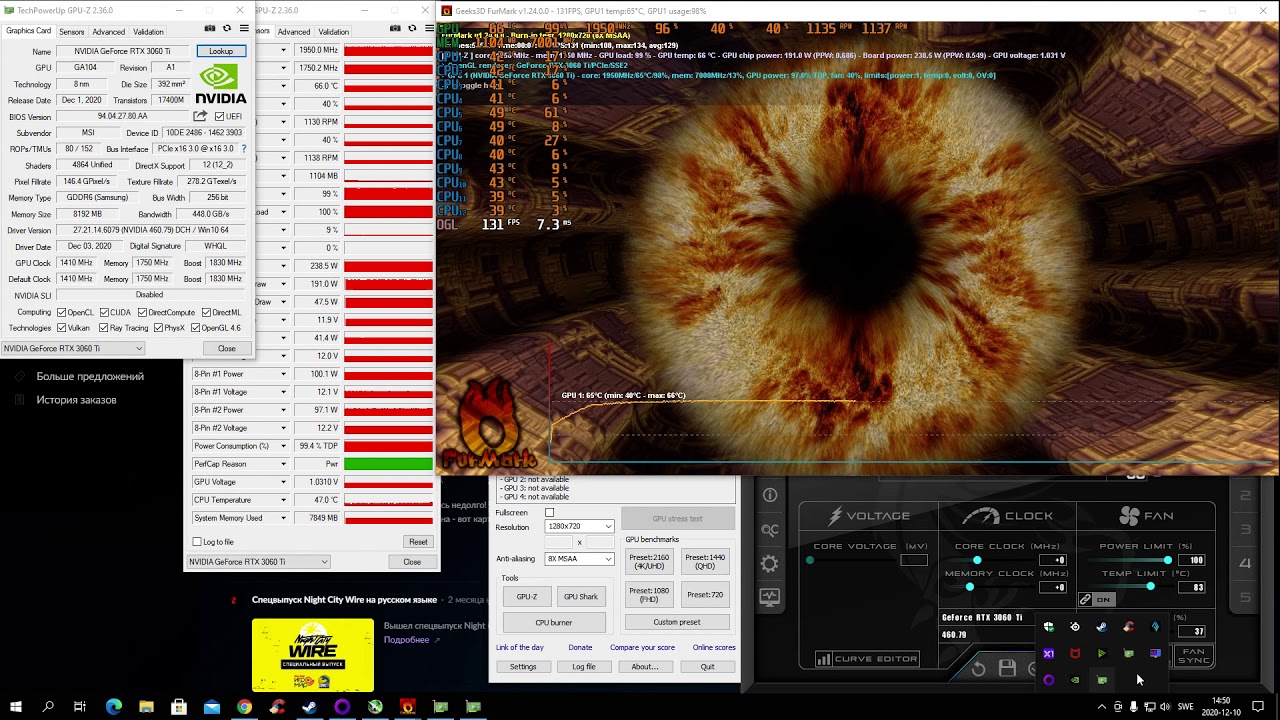Click the Night City Wire thumbnail

coord(313,655)
